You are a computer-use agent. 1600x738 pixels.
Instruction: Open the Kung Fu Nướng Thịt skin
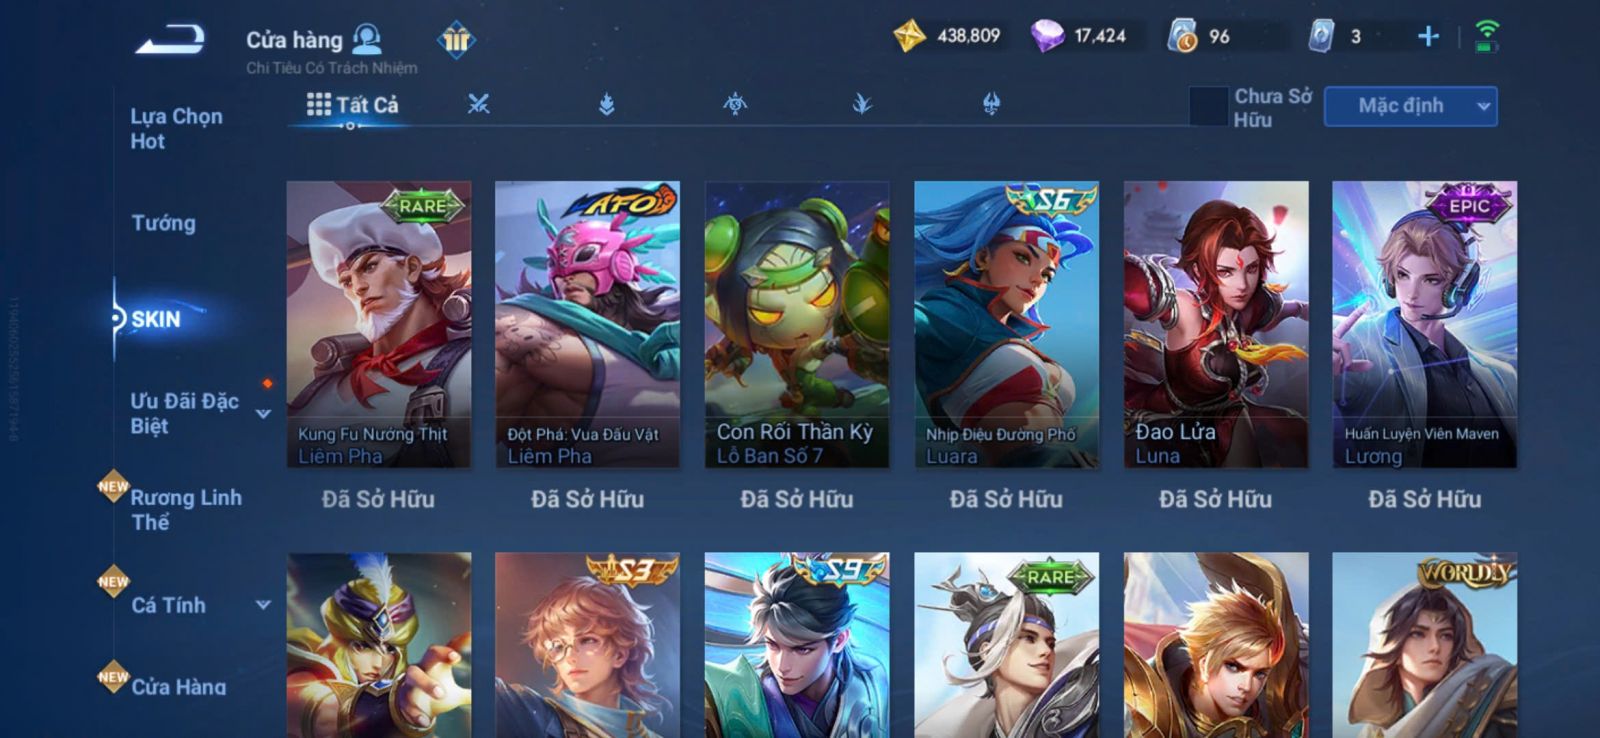379,324
